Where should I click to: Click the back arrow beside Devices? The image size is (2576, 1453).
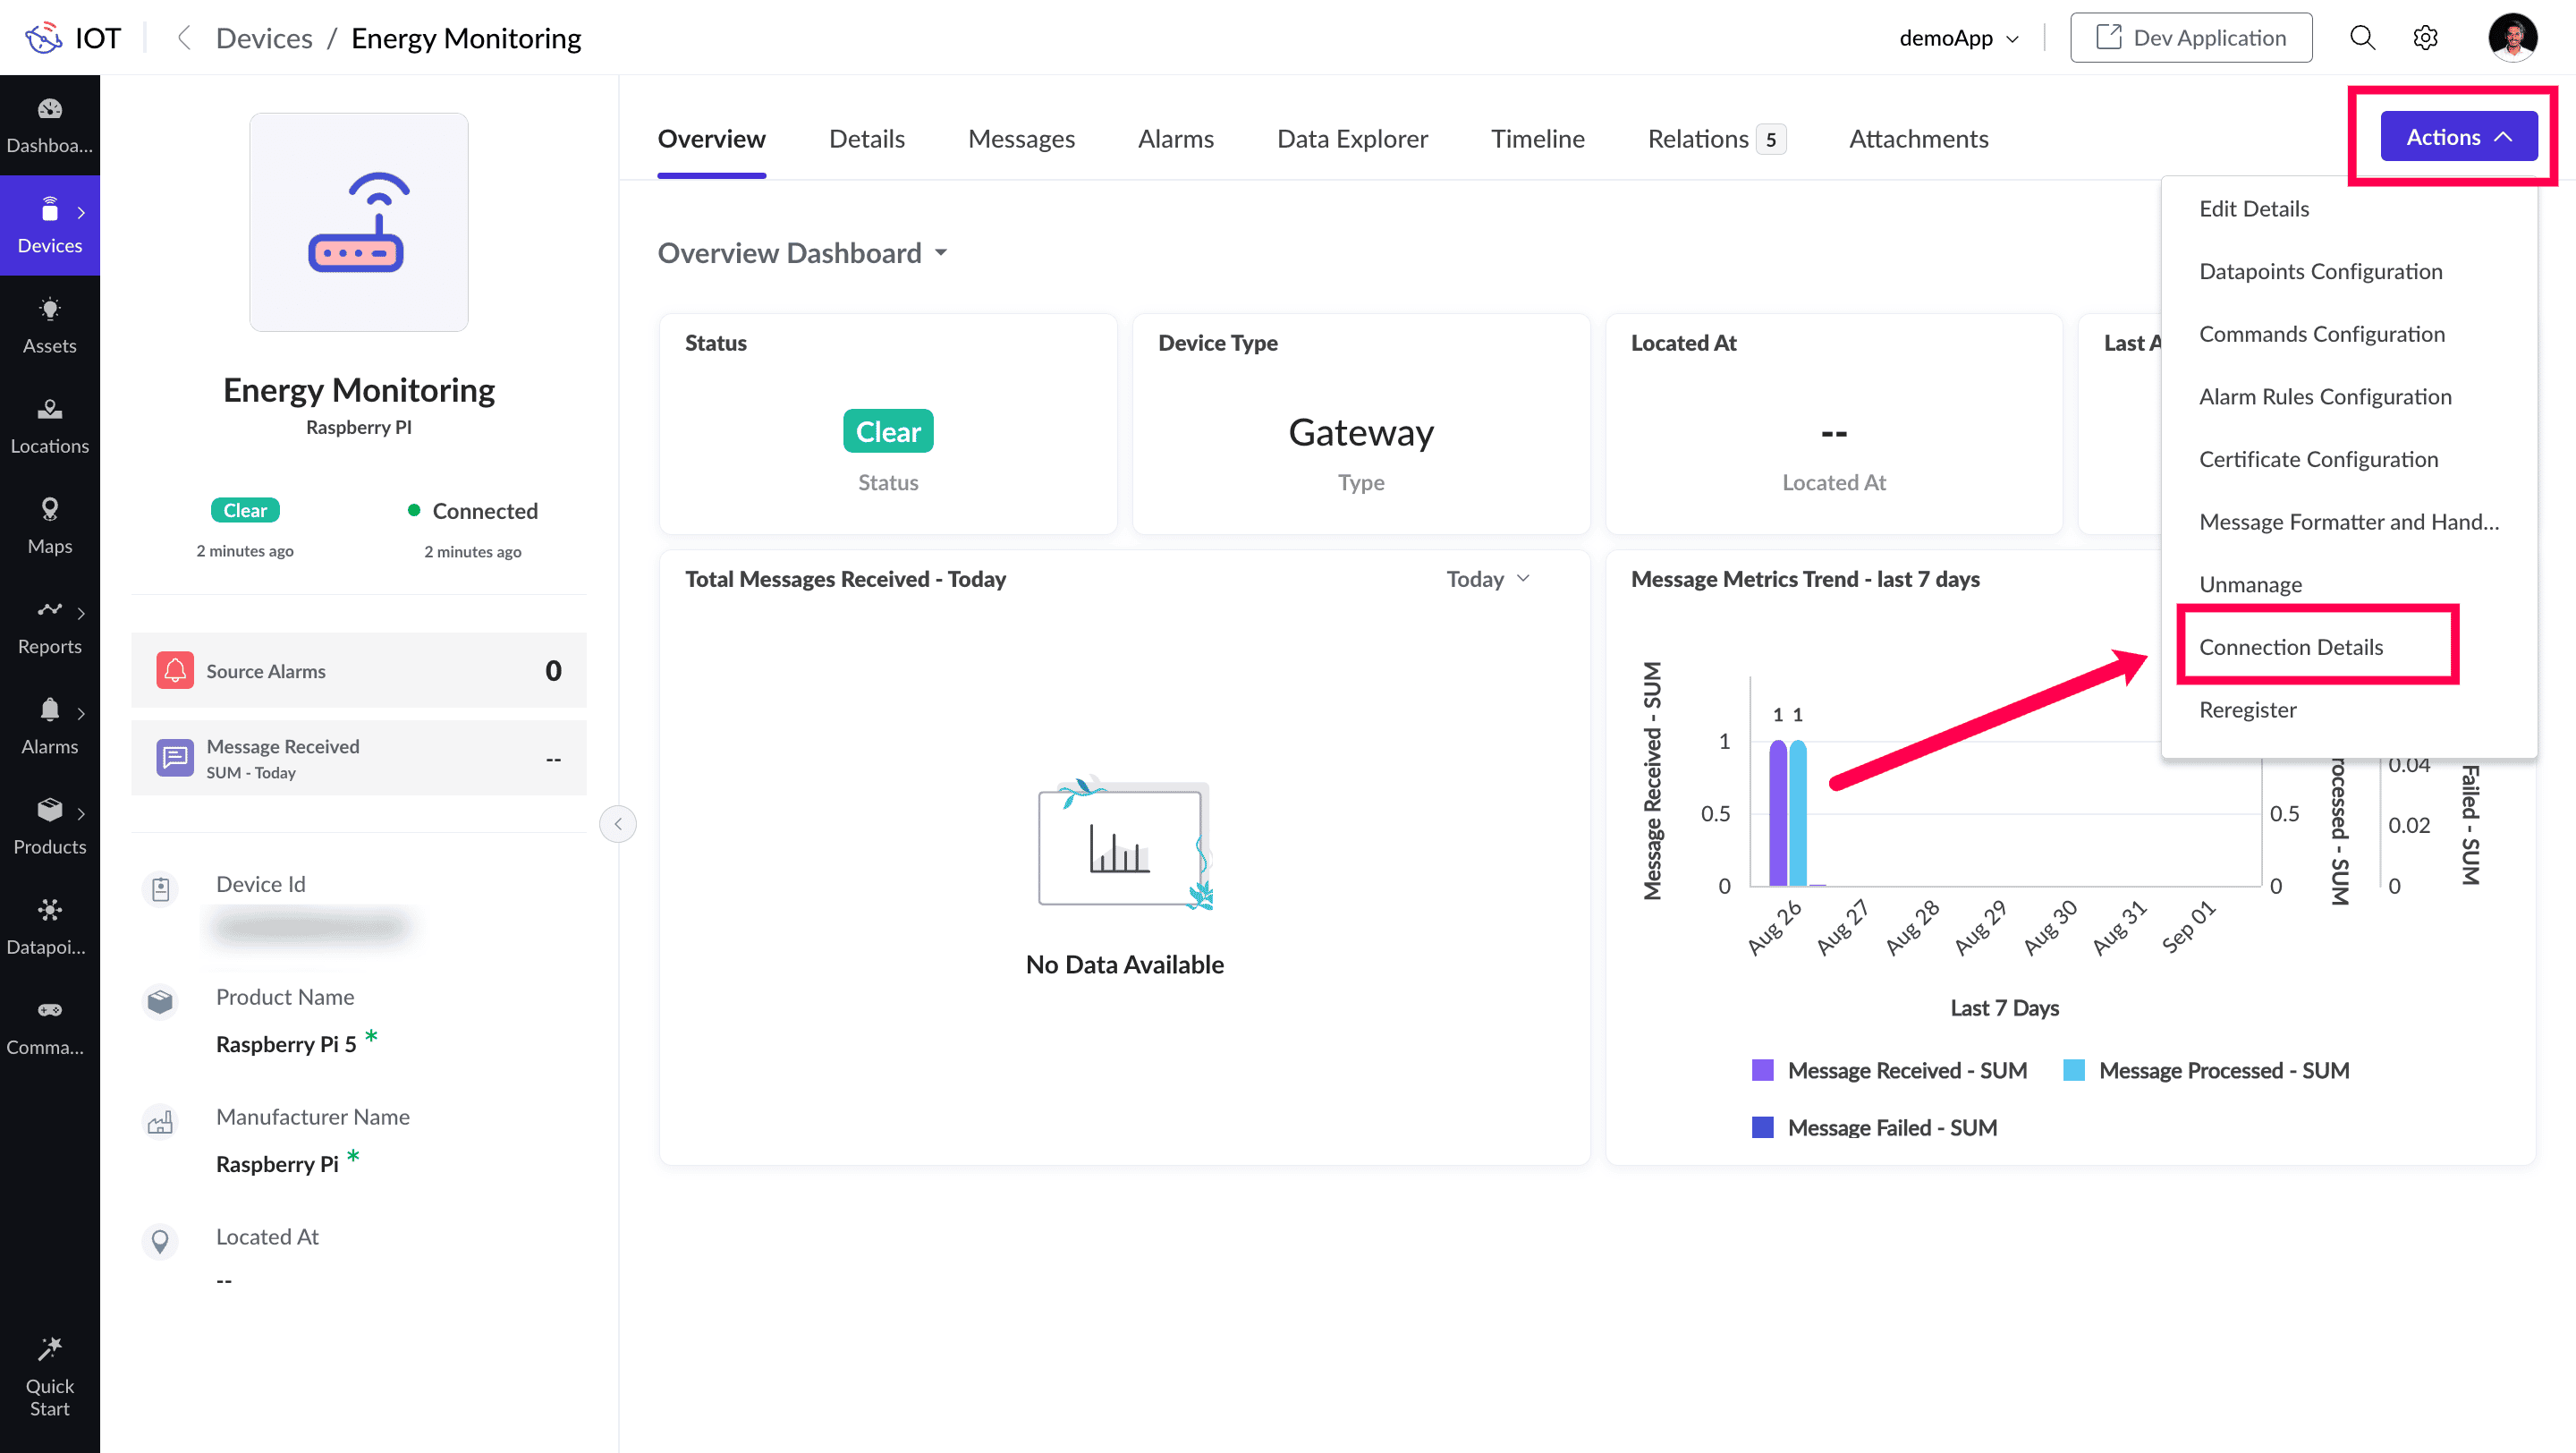coord(184,38)
